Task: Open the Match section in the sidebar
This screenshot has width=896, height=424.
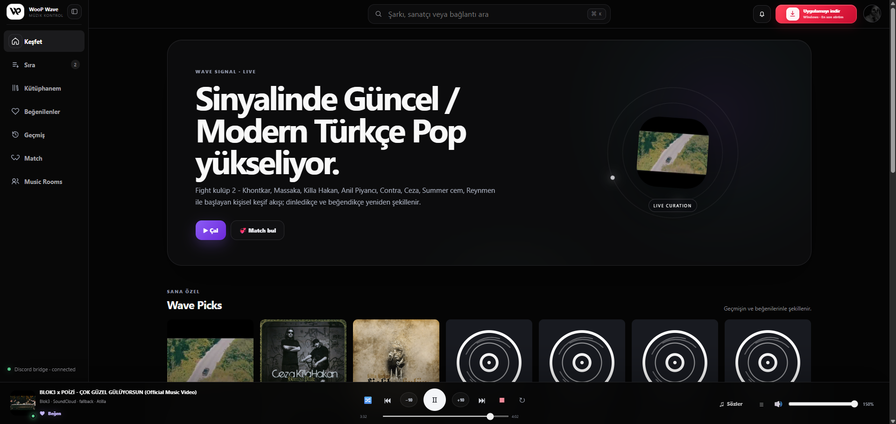Action: click(x=44, y=158)
